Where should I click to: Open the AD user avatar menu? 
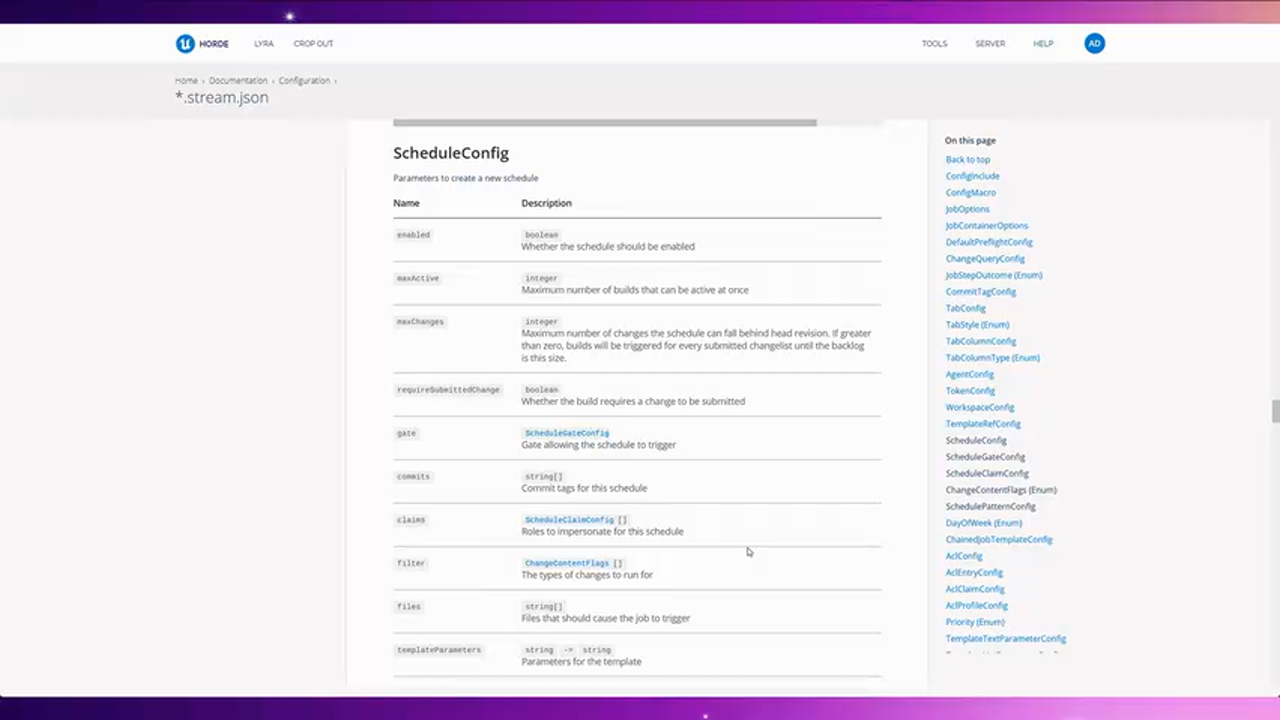click(x=1094, y=43)
